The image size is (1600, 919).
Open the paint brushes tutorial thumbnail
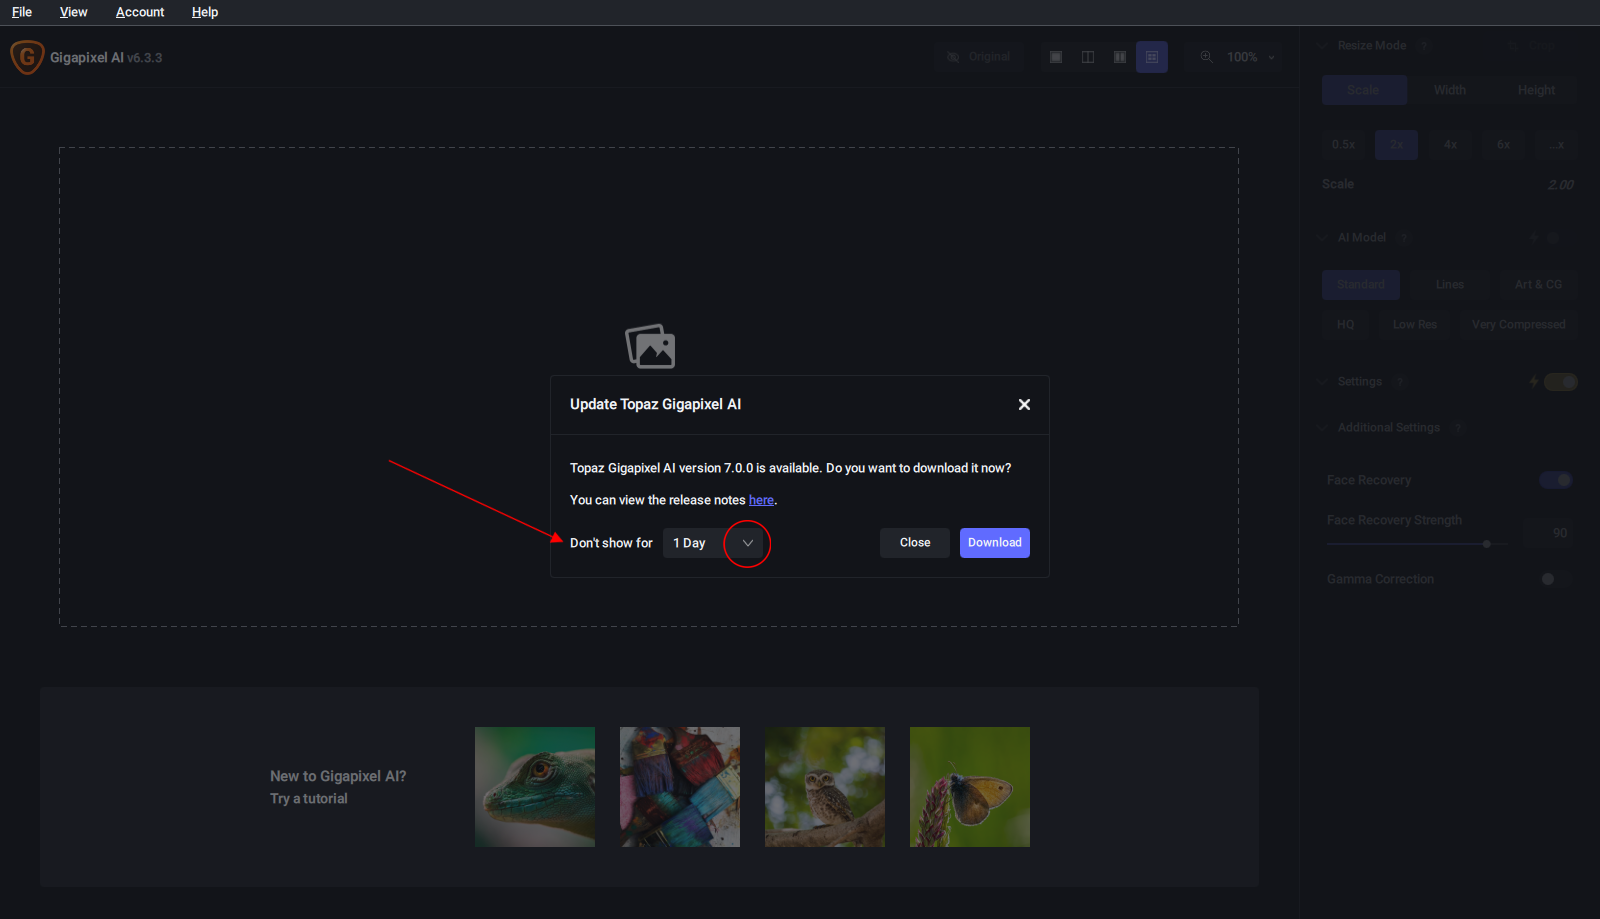click(680, 787)
